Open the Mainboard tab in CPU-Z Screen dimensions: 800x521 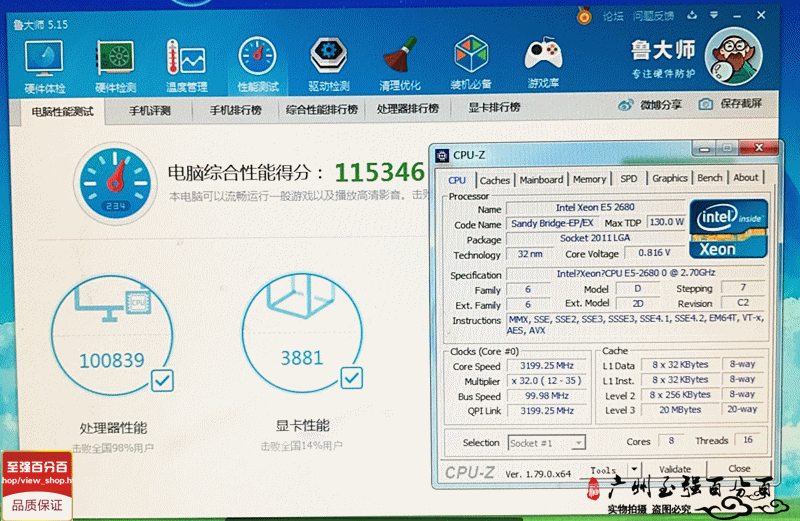541,180
